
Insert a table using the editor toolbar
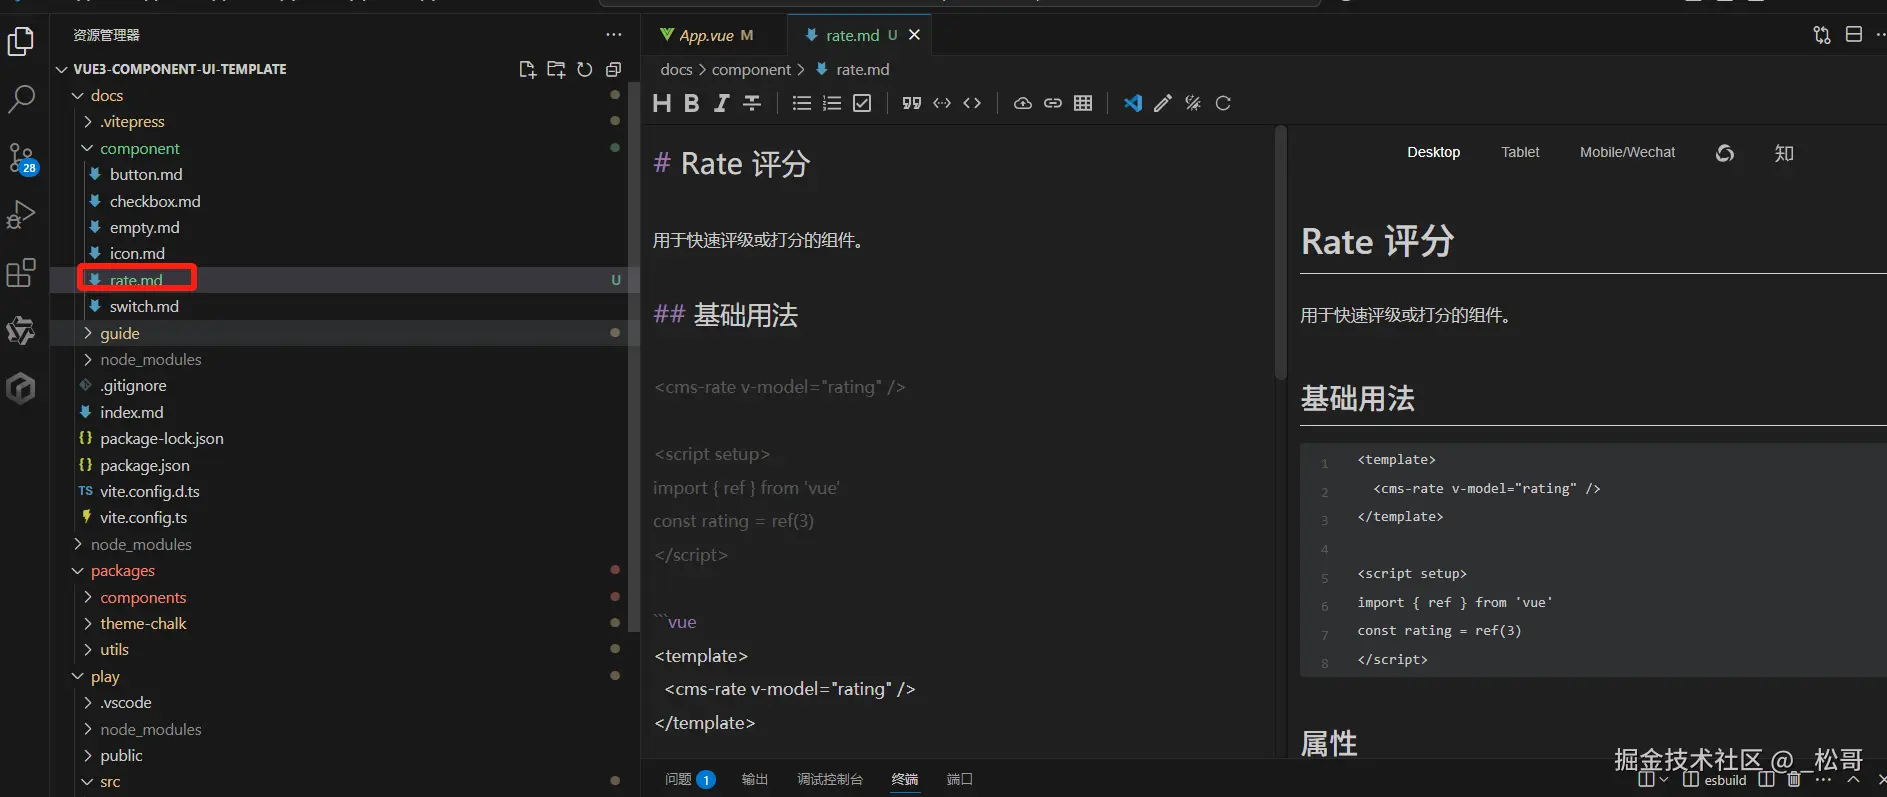point(1083,103)
